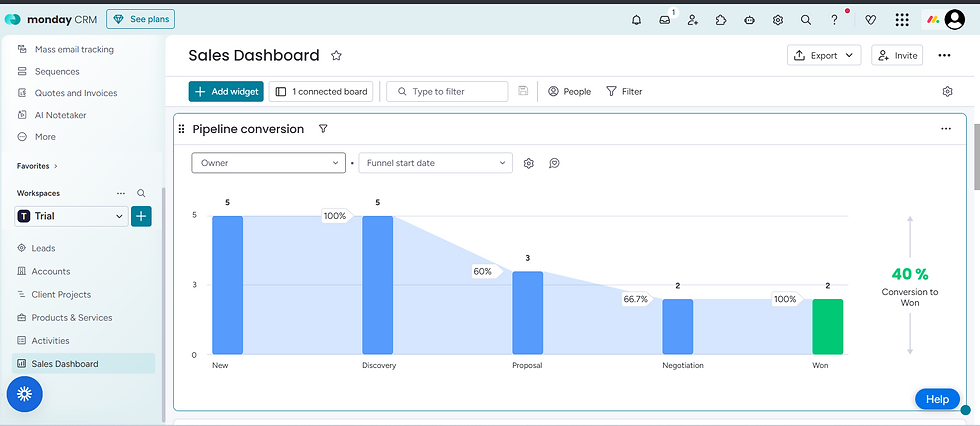Open the help question mark icon
The height and width of the screenshot is (426, 980).
point(834,20)
